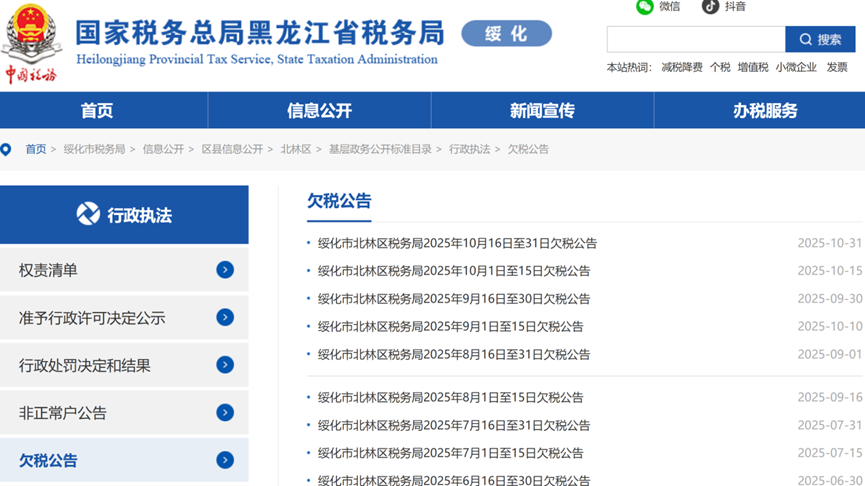The width and height of the screenshot is (865, 486).
Task: Open 2025年9月1日至15日欠税公告
Action: click(450, 327)
